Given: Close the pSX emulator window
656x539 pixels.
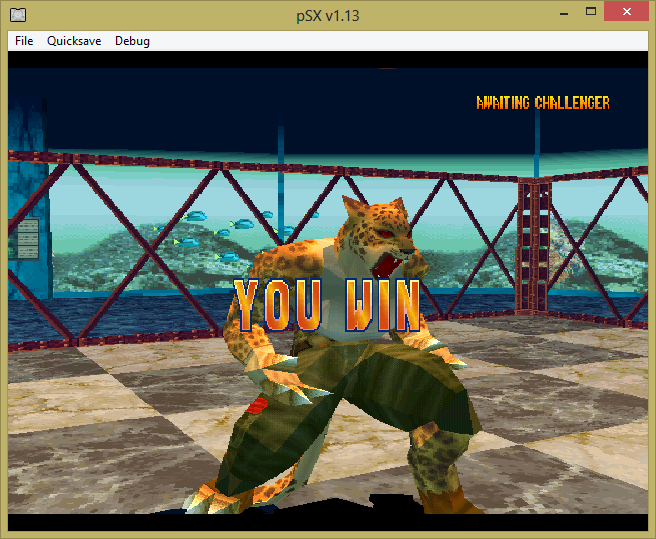Looking at the screenshot, I should (x=626, y=12).
